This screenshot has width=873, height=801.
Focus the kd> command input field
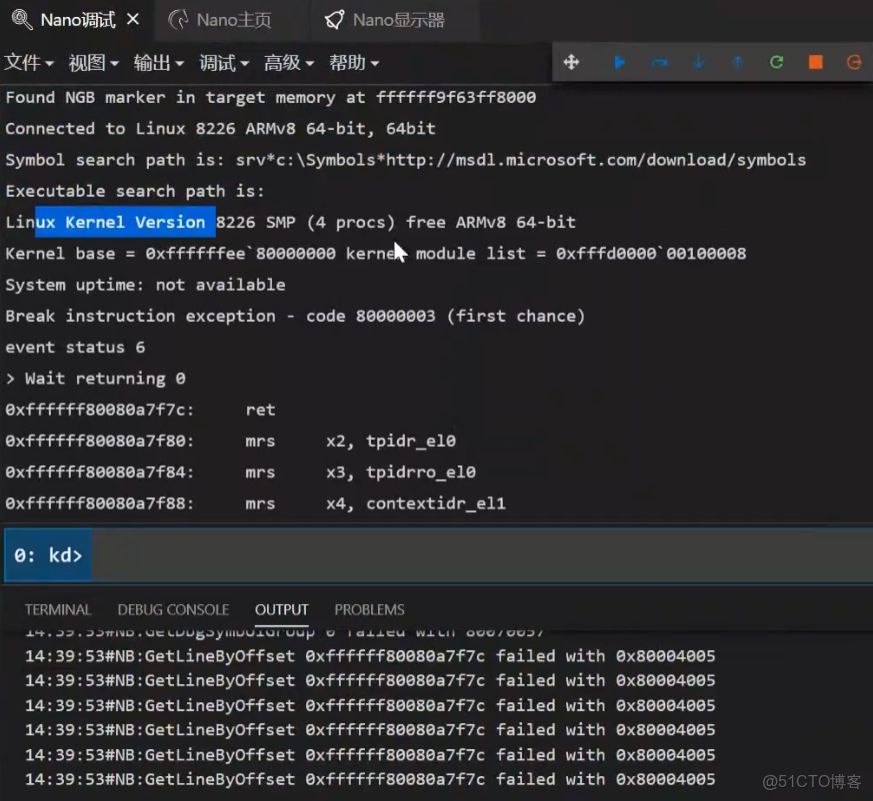(x=482, y=555)
